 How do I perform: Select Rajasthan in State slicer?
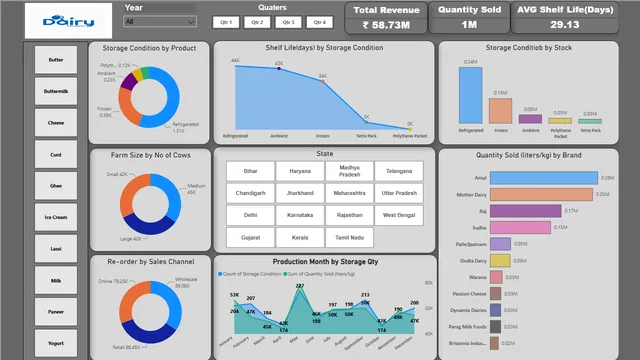[349, 215]
